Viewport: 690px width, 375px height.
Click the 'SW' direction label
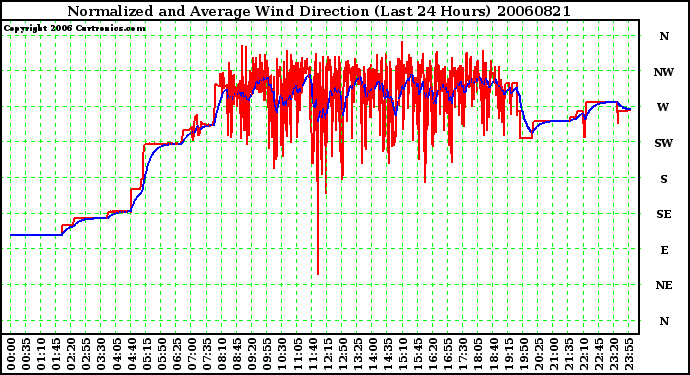pos(664,143)
